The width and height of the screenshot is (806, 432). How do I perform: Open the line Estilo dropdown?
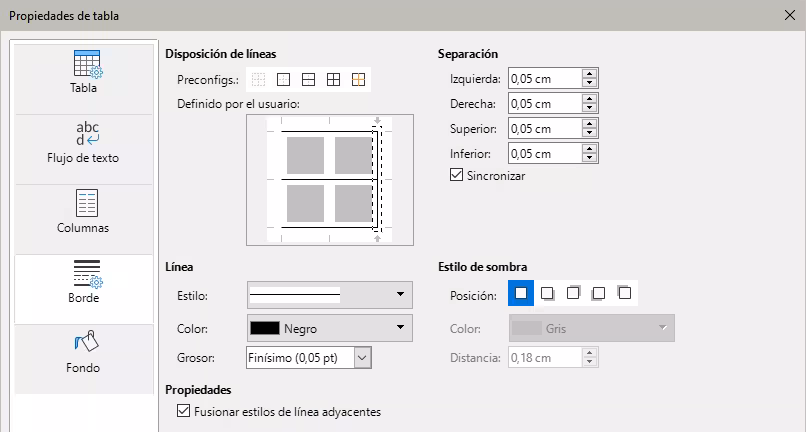click(x=329, y=295)
